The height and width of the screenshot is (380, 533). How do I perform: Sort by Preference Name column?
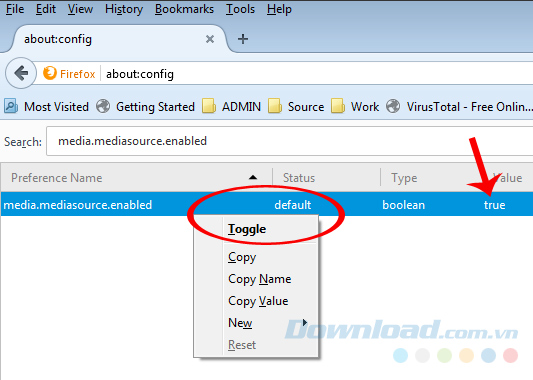[136, 177]
